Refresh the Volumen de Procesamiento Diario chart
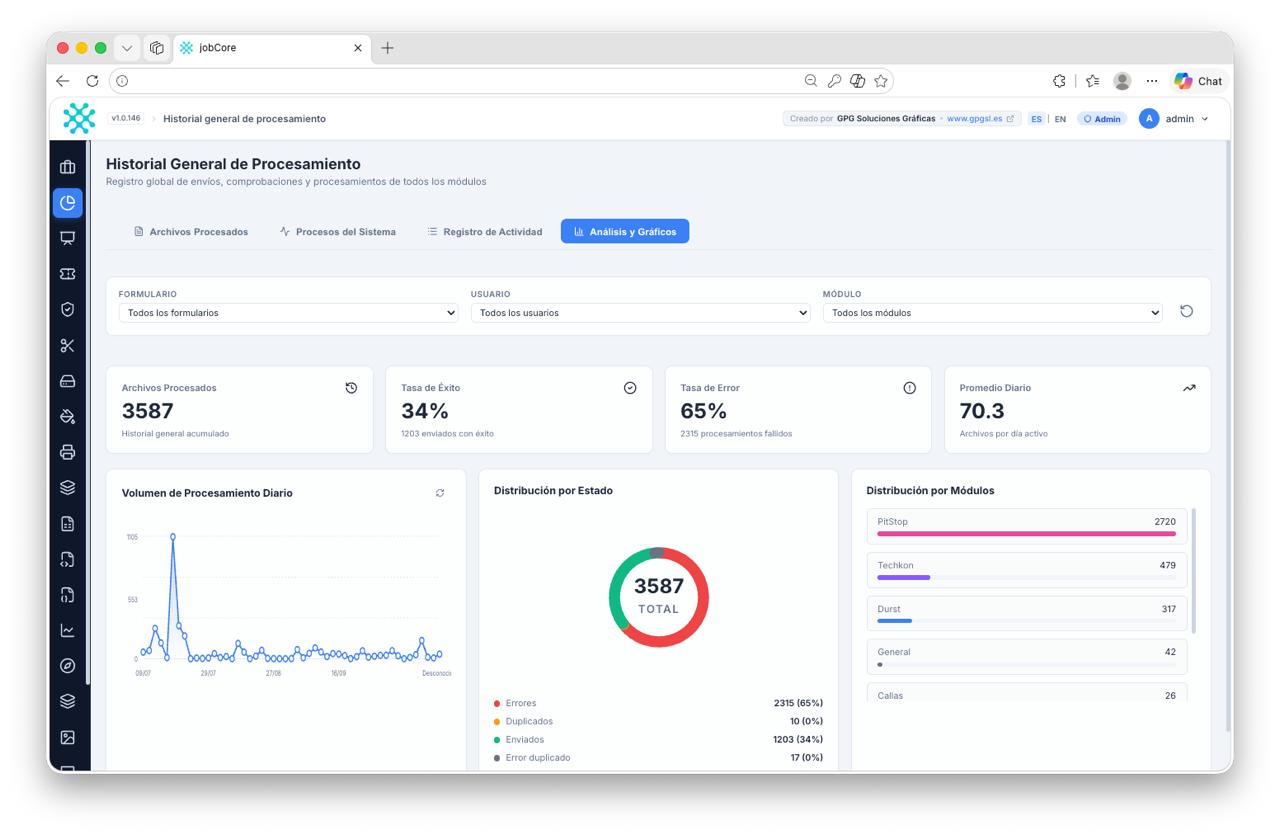 point(440,493)
